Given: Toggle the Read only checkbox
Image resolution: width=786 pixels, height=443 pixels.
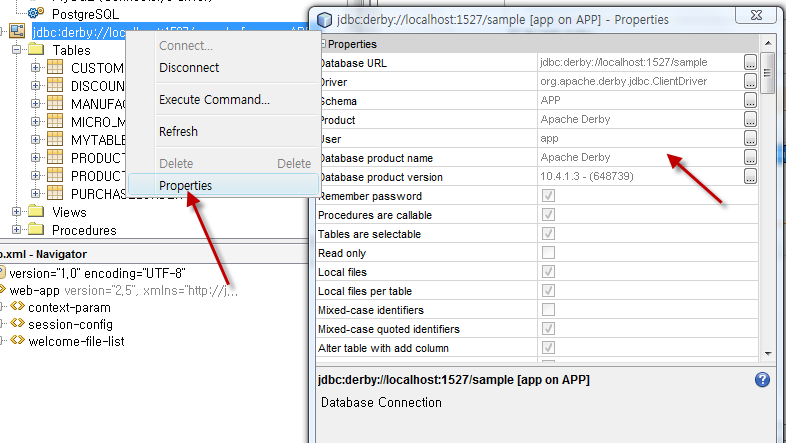Looking at the screenshot, I should 548,253.
